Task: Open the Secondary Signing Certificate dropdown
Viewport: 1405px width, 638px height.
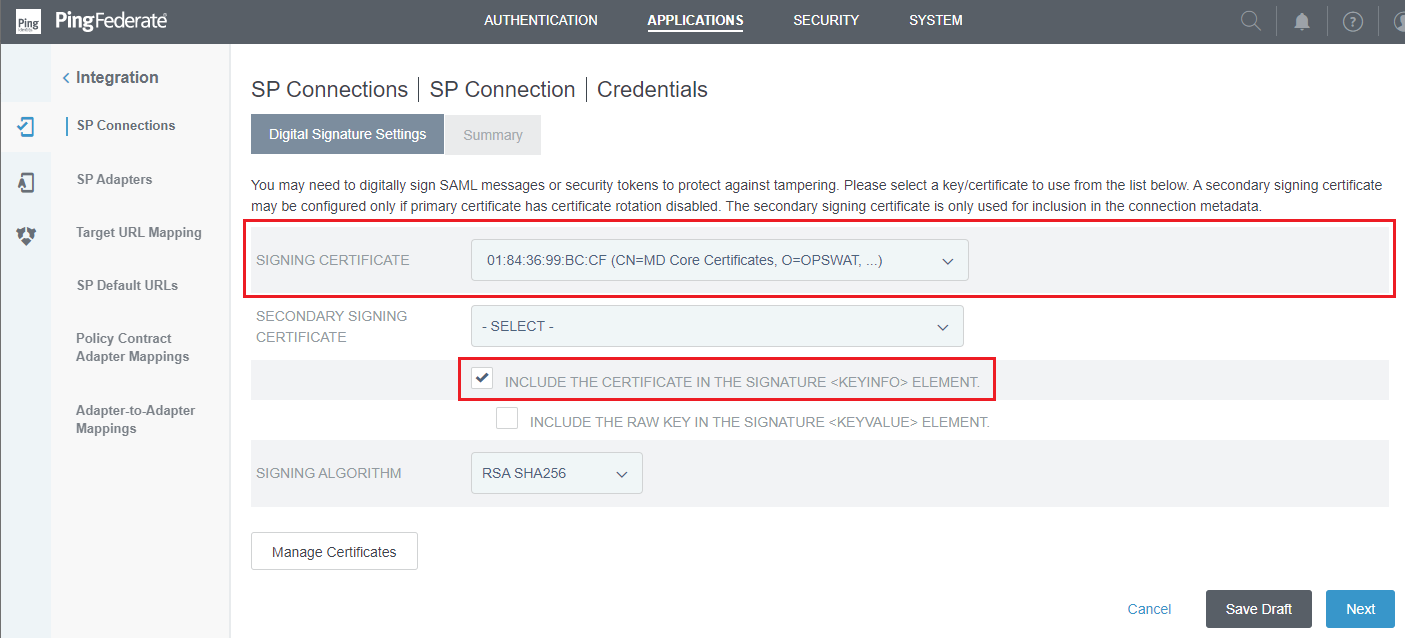Action: click(x=717, y=326)
